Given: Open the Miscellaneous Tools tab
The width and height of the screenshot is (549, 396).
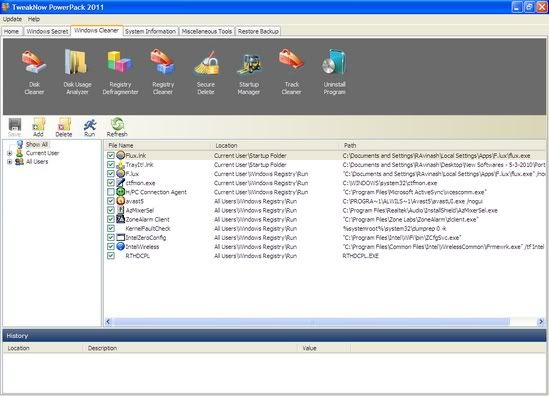Looking at the screenshot, I should pyautogui.click(x=207, y=31).
